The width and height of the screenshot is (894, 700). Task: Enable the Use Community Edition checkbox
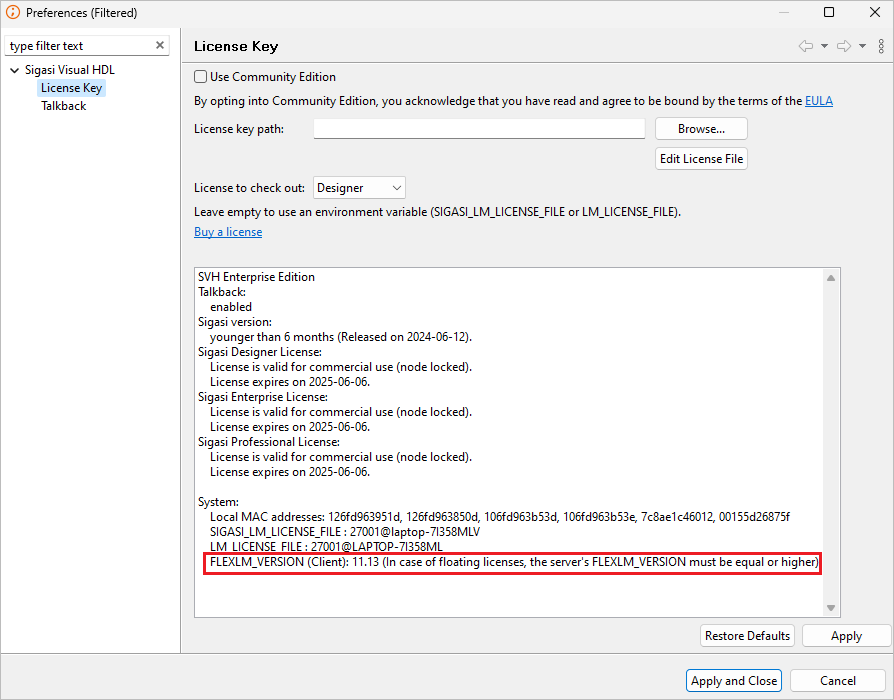[200, 77]
